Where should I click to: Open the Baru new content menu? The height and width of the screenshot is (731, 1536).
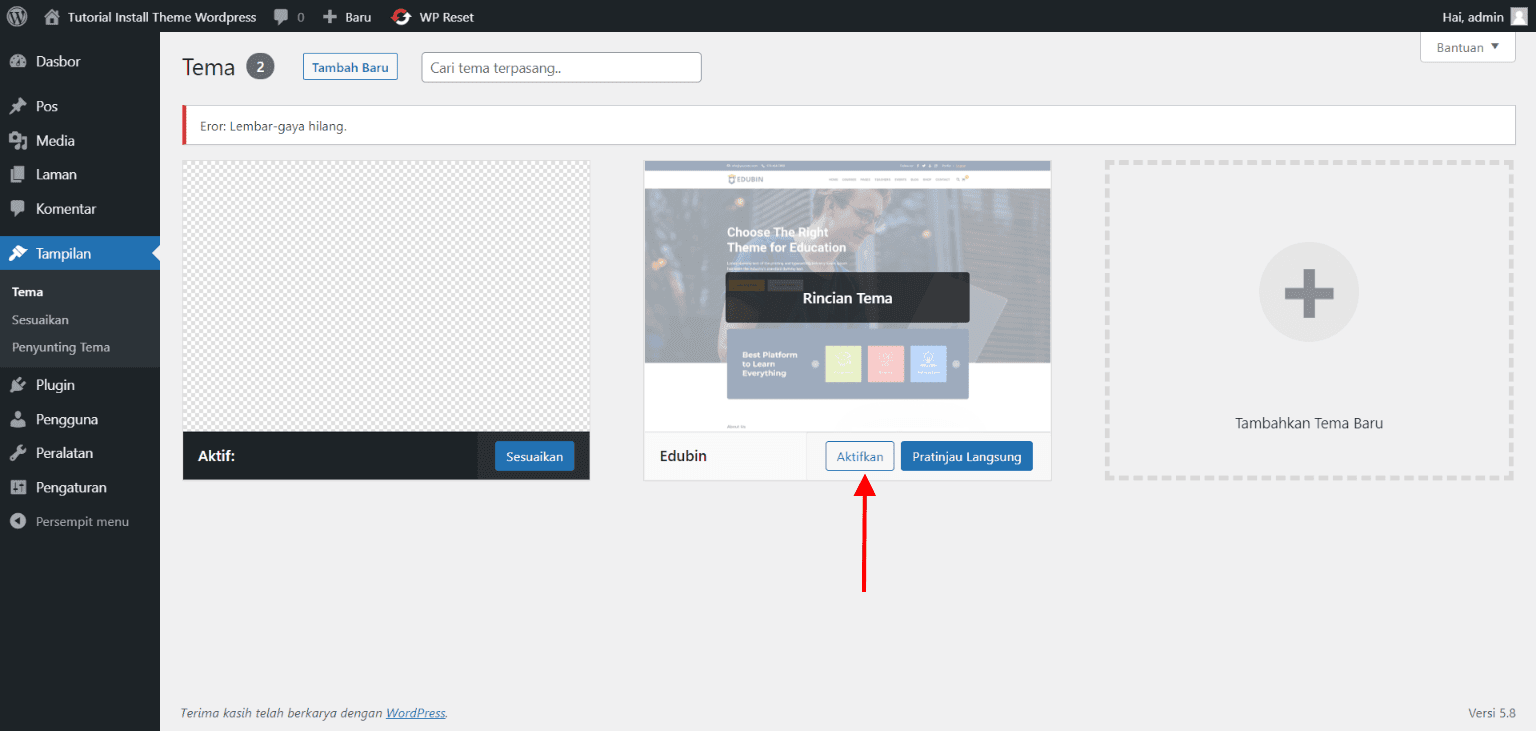coord(347,17)
